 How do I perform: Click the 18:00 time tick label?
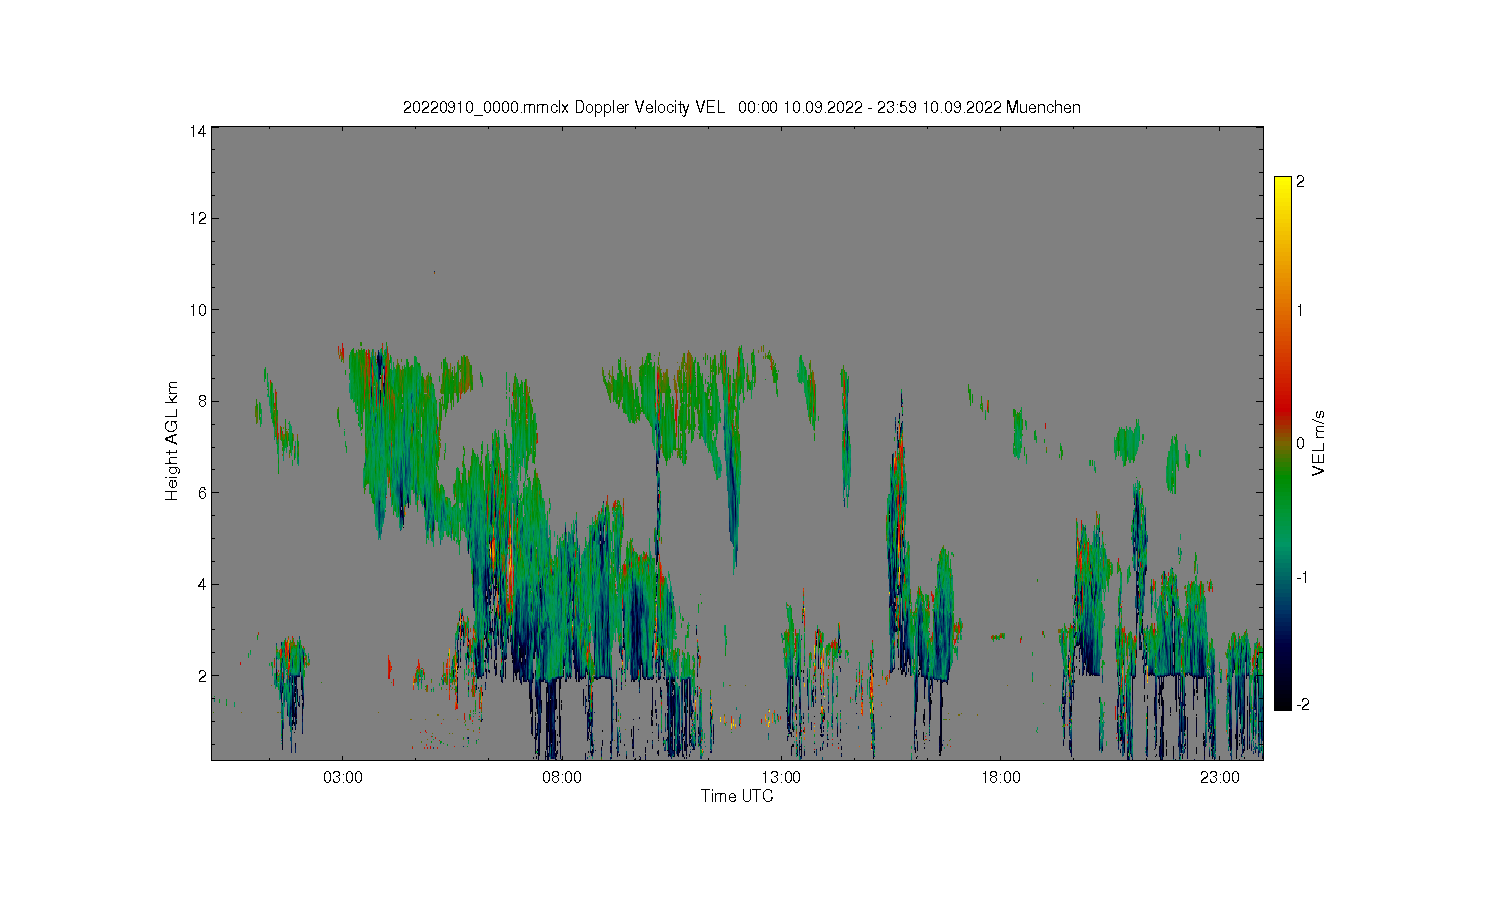click(1000, 777)
